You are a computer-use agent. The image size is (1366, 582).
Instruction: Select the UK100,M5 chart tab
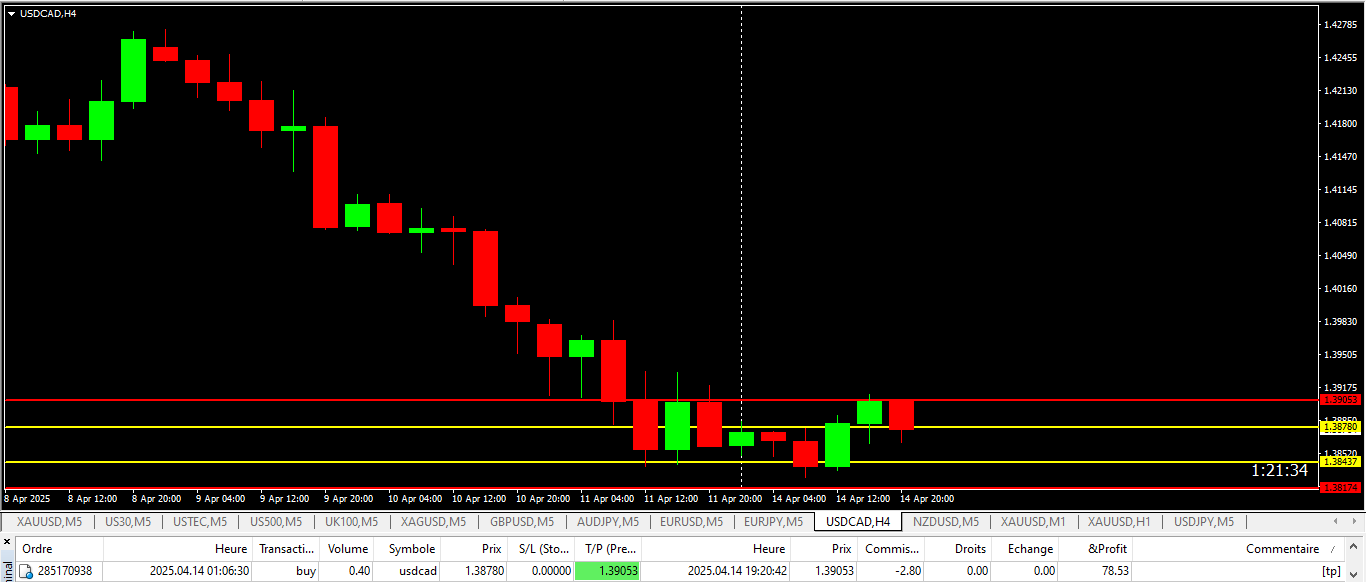click(x=351, y=522)
